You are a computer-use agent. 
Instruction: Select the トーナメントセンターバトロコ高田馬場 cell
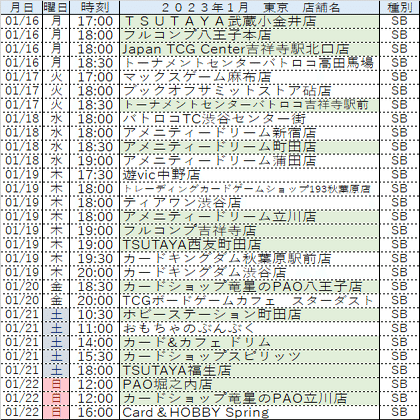pos(249,63)
